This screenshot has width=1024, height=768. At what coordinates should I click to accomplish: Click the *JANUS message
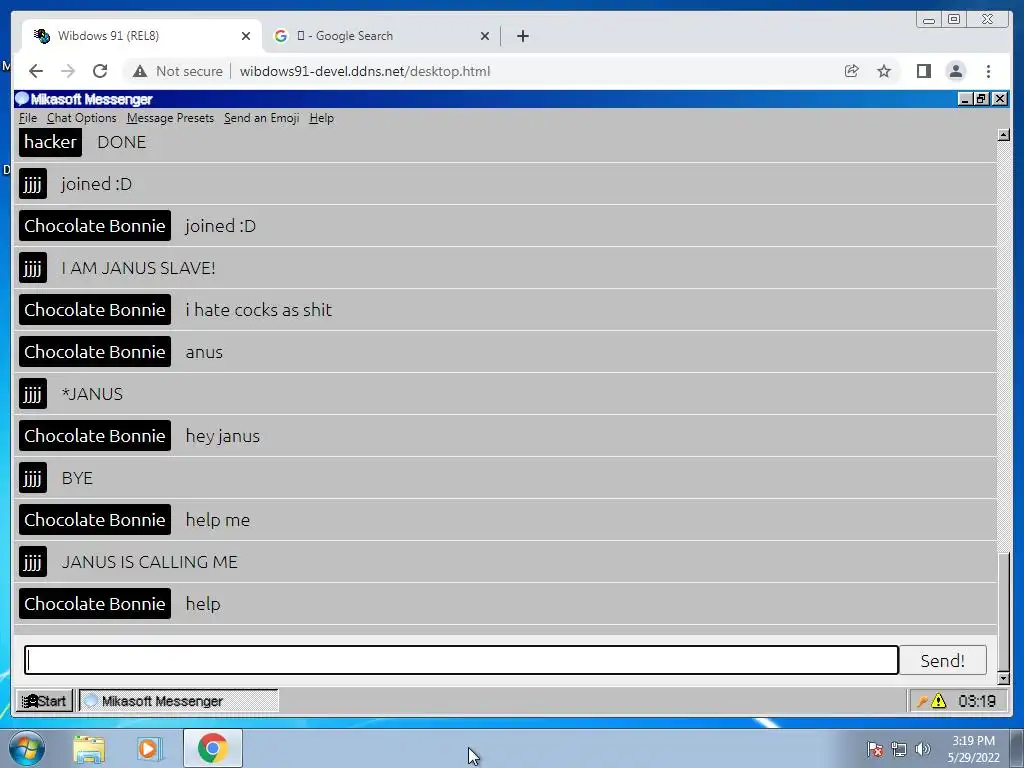pos(92,394)
